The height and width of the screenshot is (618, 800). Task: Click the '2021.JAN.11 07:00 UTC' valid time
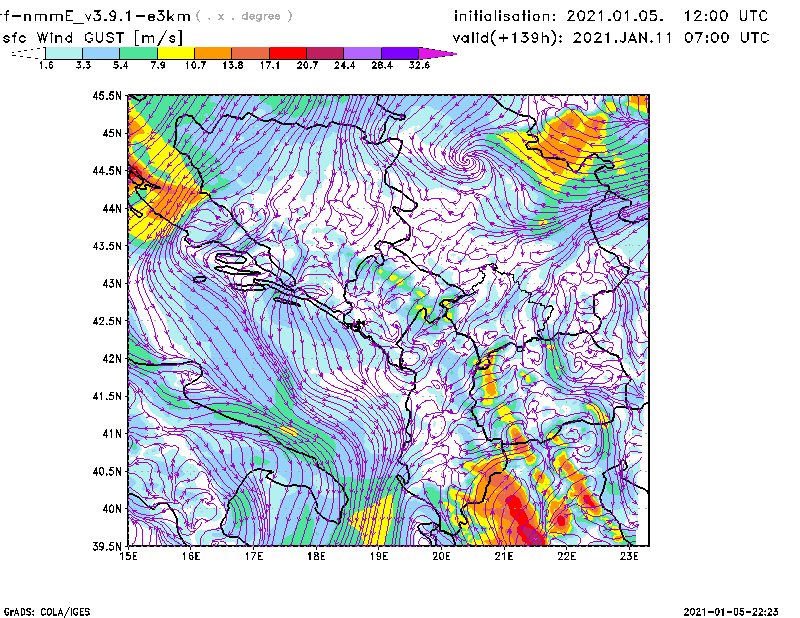670,38
